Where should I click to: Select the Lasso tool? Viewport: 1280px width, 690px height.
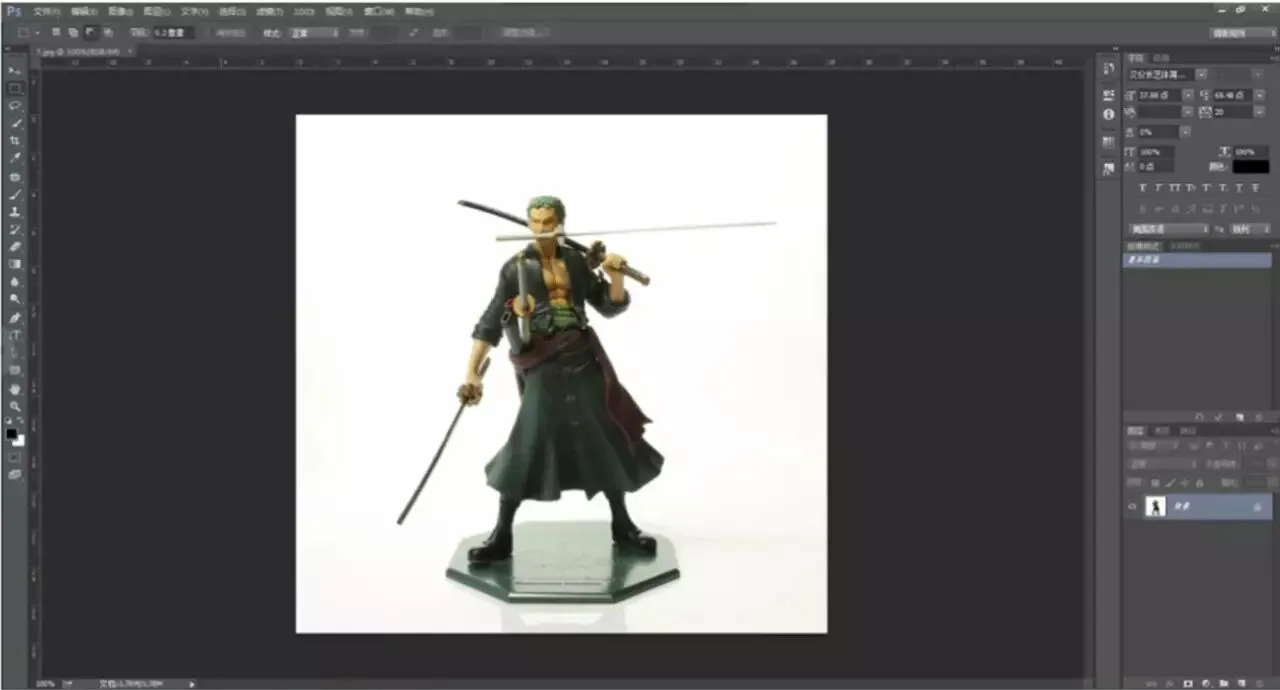[15, 105]
